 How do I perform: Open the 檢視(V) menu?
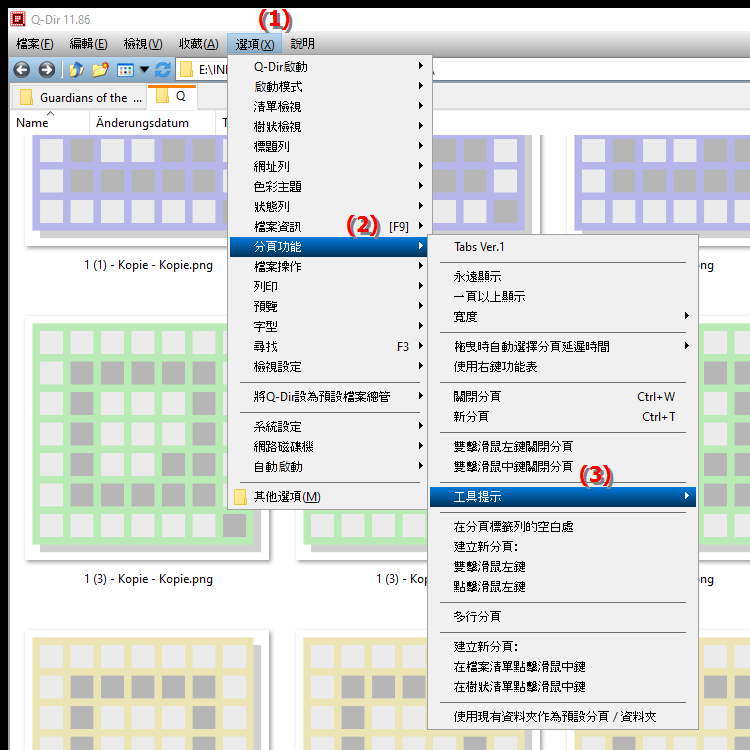coord(143,44)
